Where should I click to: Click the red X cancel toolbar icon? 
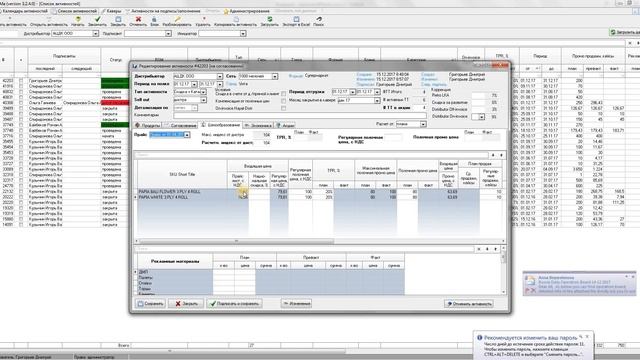click(138, 19)
